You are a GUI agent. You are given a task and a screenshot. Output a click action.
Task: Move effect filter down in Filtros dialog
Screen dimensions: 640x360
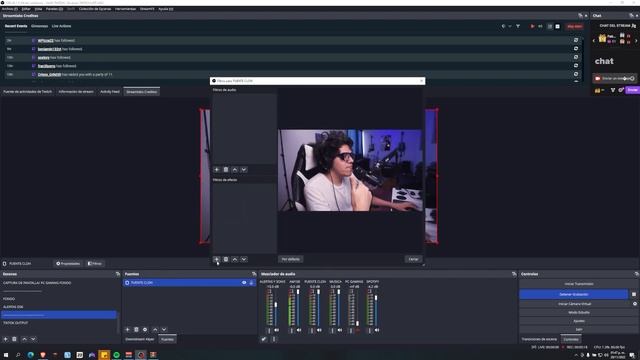click(244, 259)
